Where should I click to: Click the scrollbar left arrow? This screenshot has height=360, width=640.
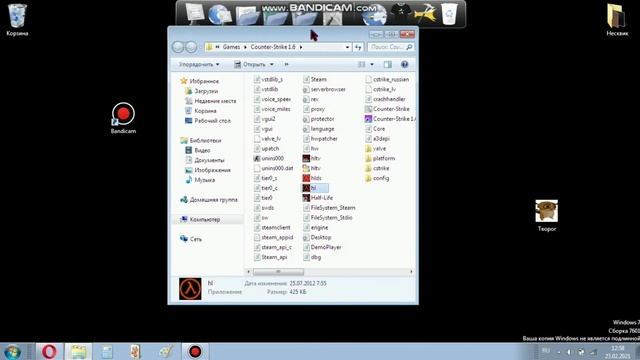[x=248, y=271]
